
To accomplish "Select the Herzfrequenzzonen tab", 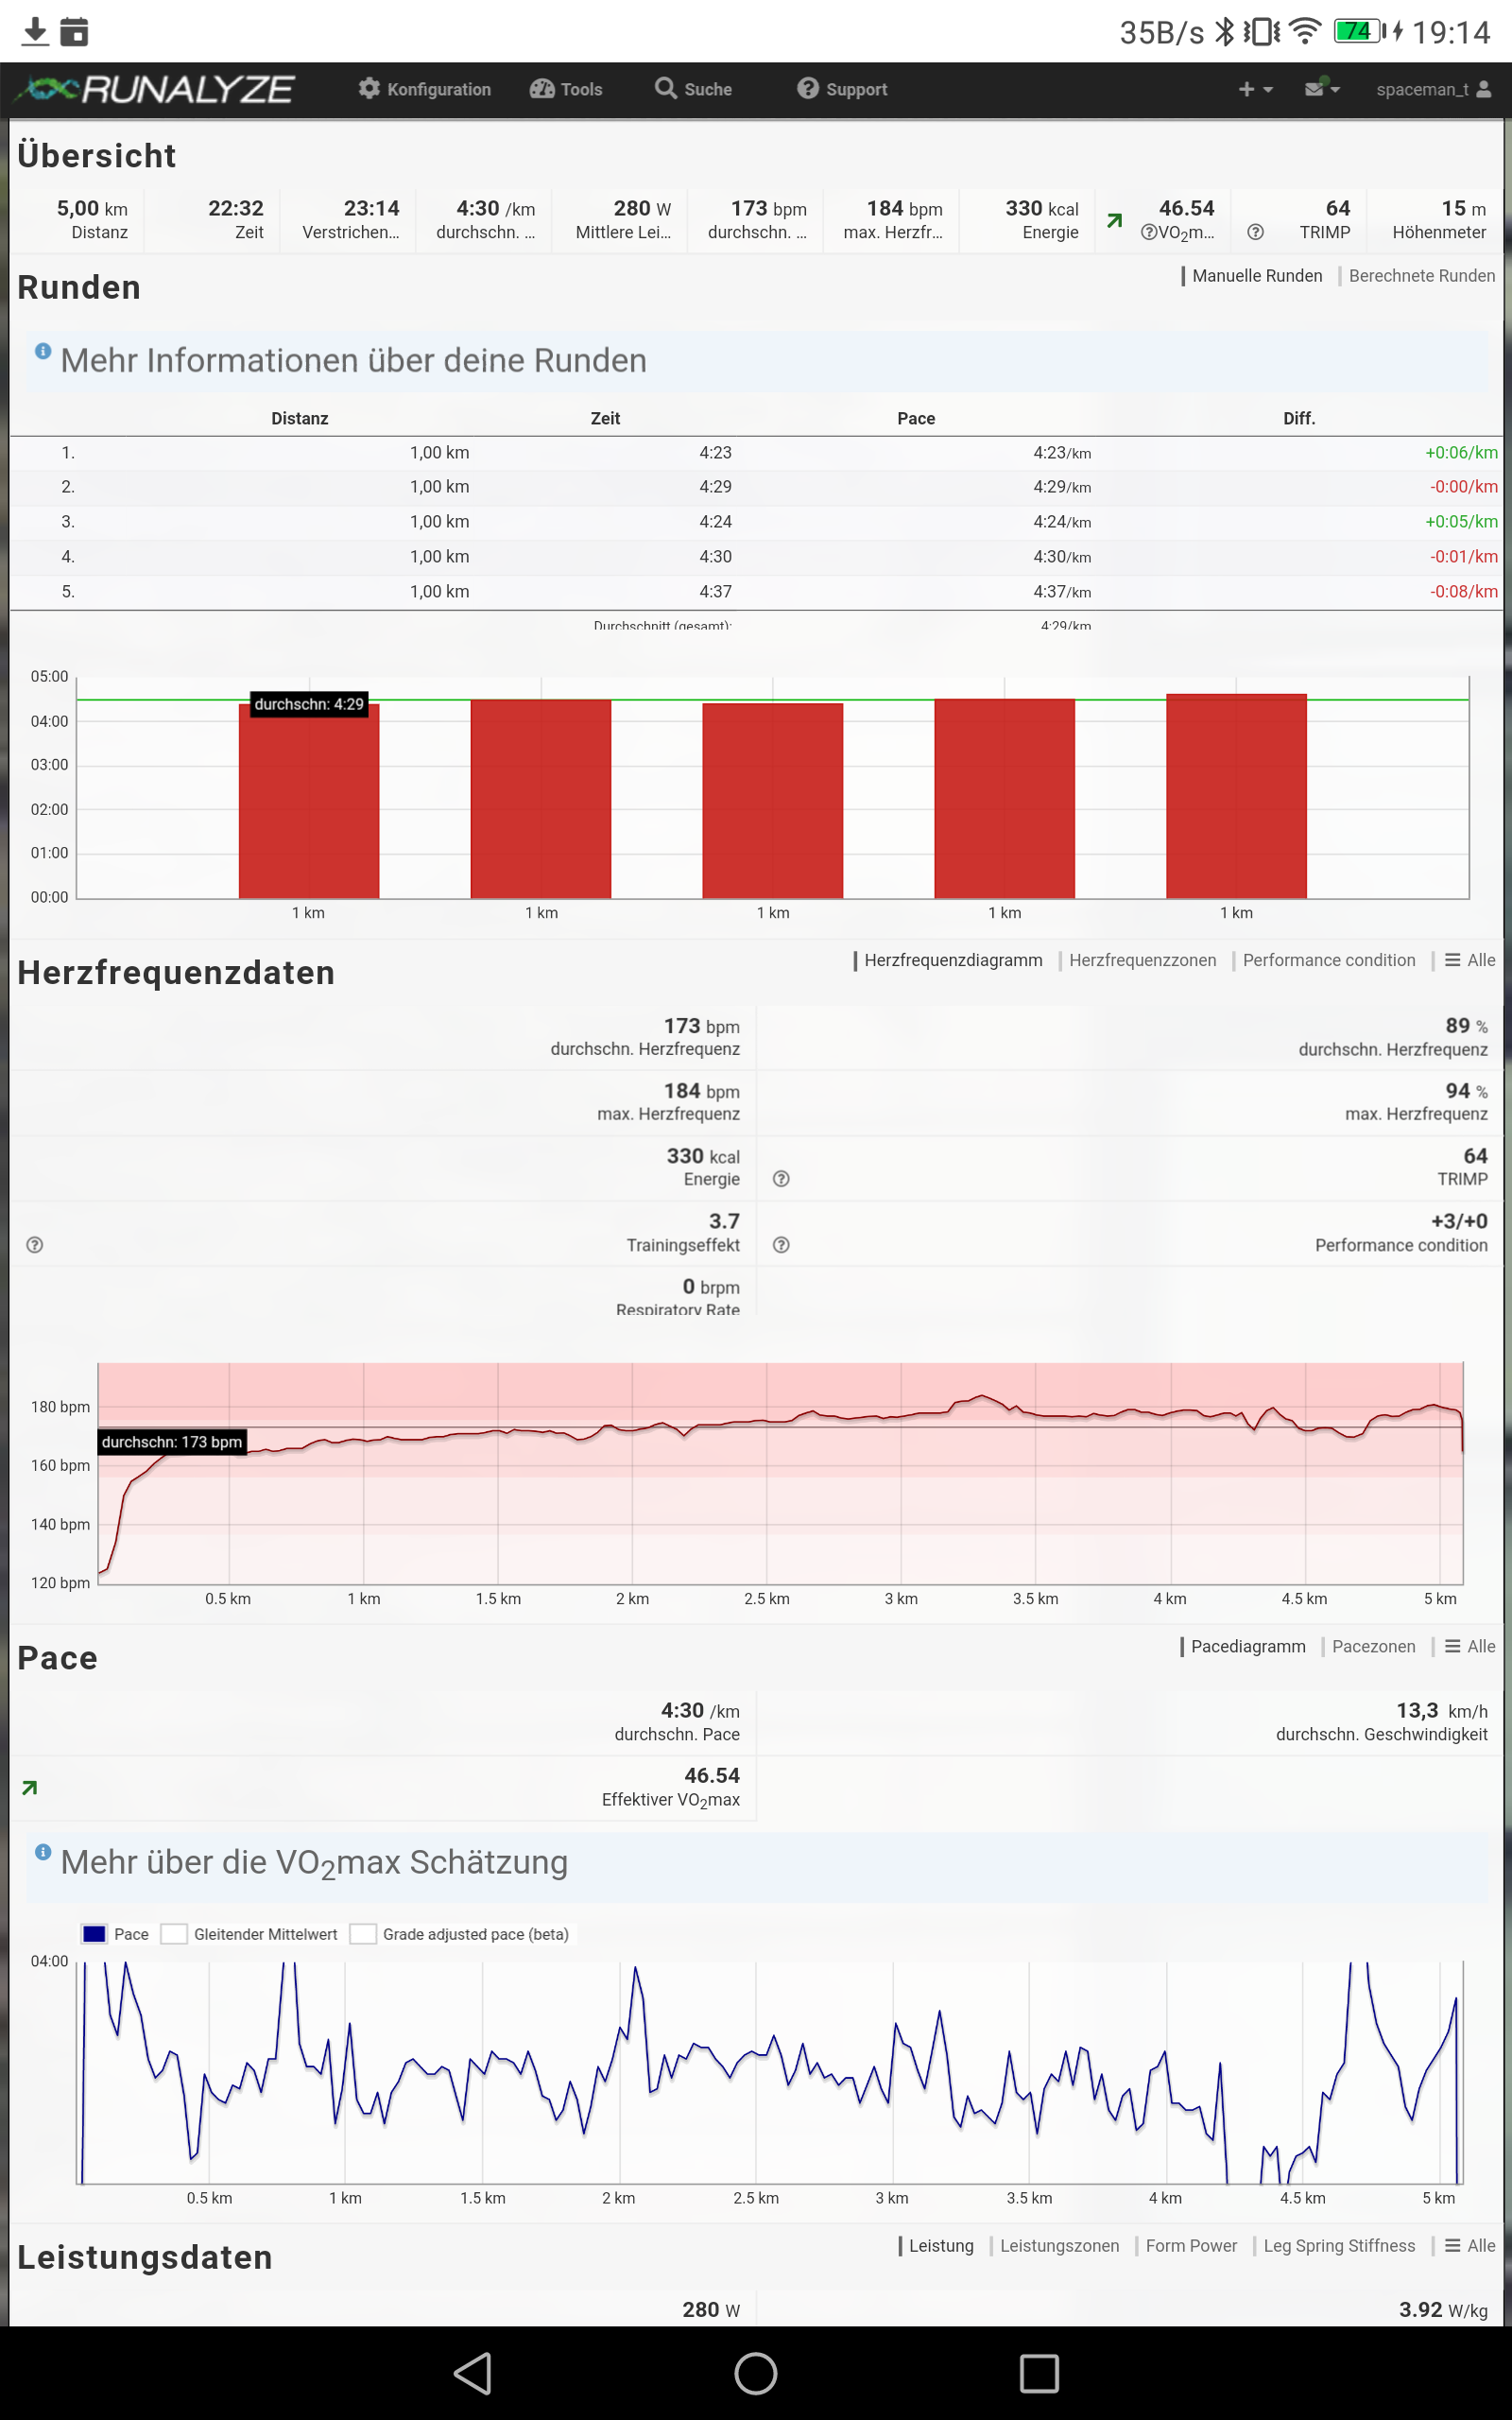I will pos(1142,960).
